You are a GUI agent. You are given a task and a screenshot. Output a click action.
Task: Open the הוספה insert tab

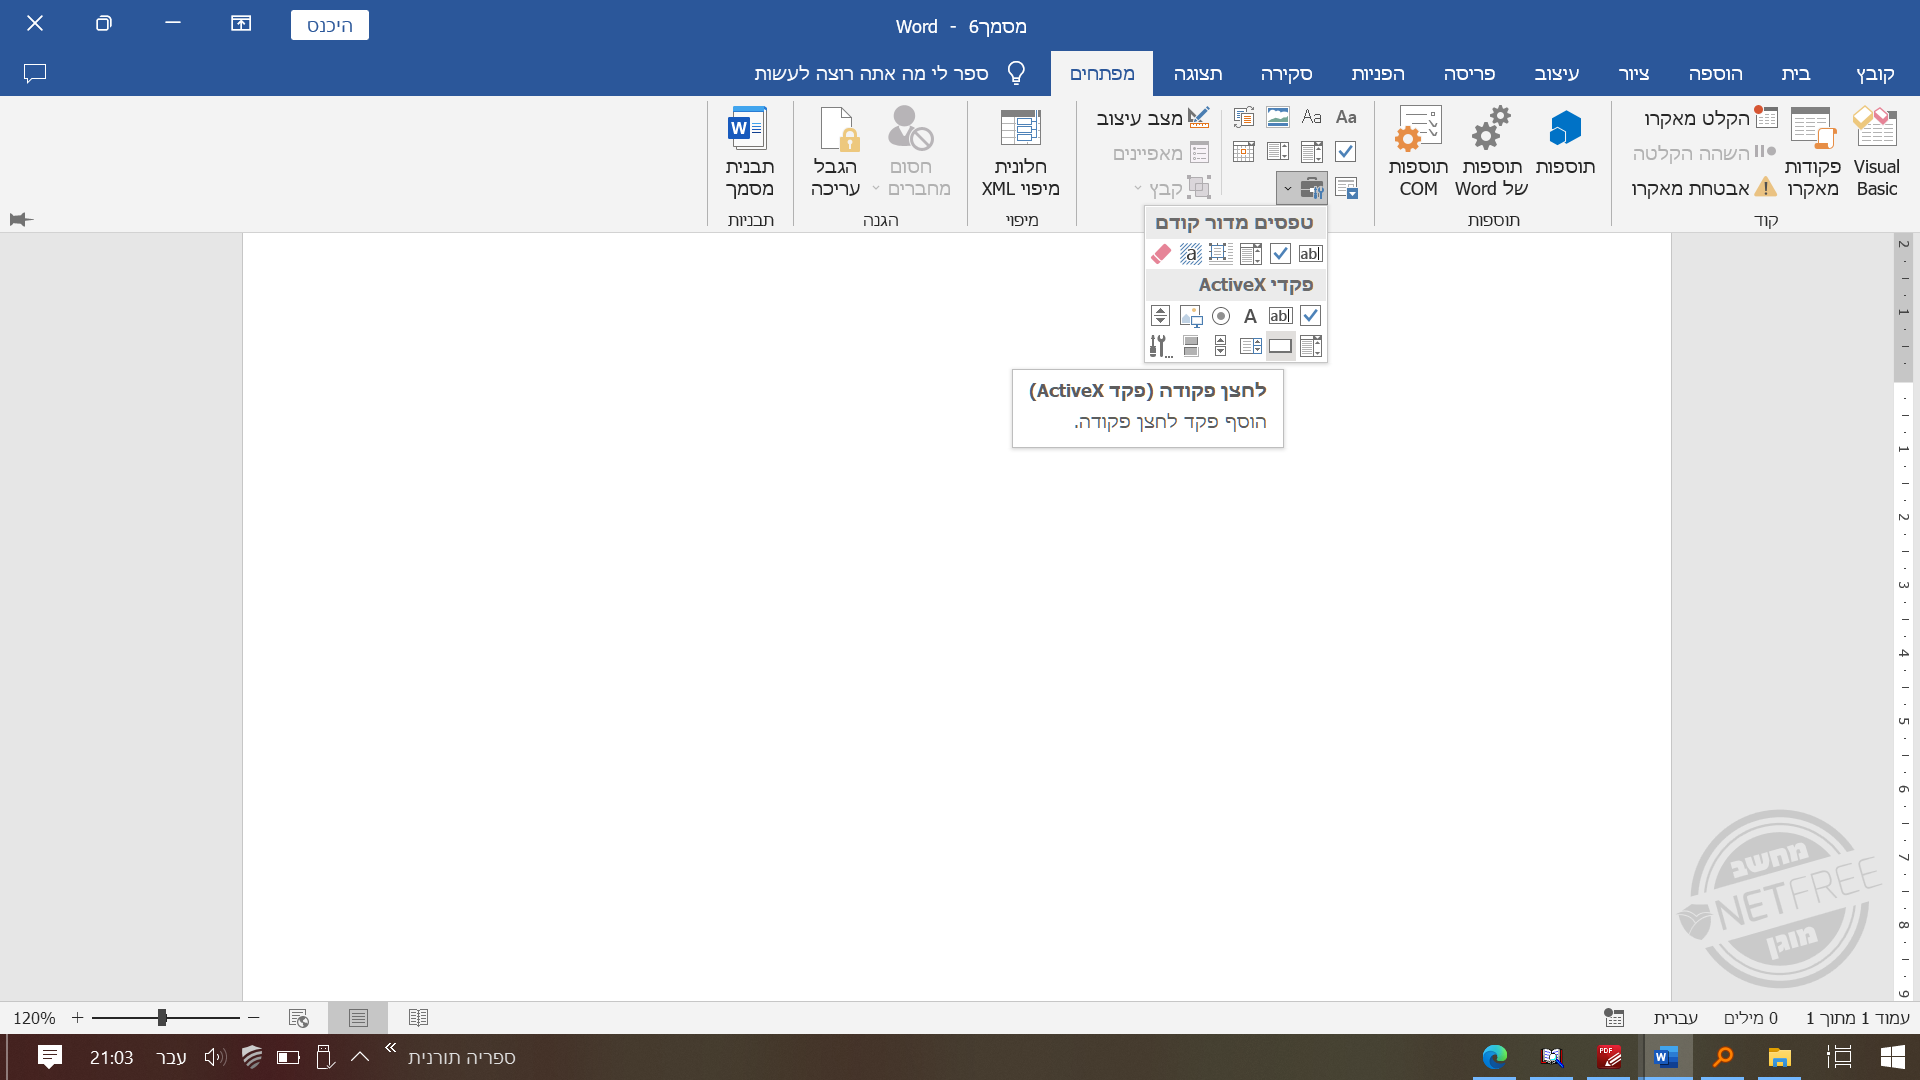(x=1715, y=74)
